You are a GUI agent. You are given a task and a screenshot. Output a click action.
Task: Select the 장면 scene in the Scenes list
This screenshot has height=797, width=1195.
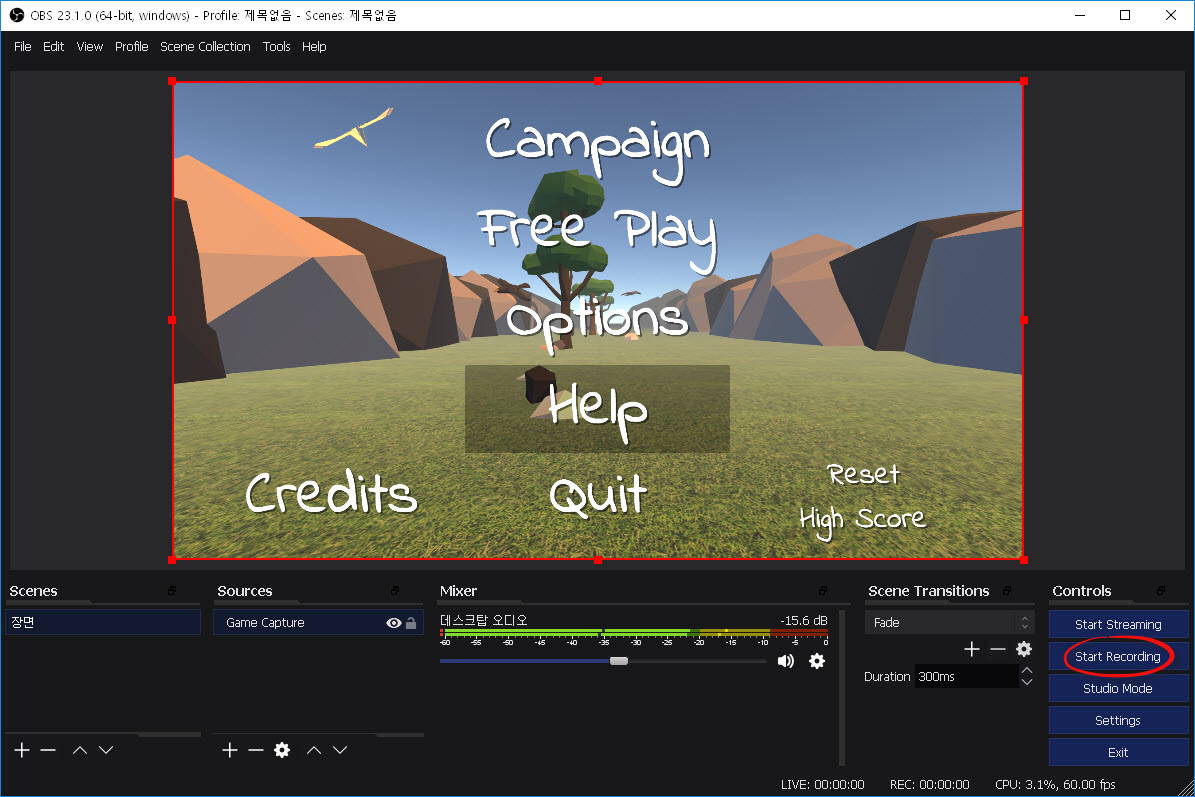point(103,623)
